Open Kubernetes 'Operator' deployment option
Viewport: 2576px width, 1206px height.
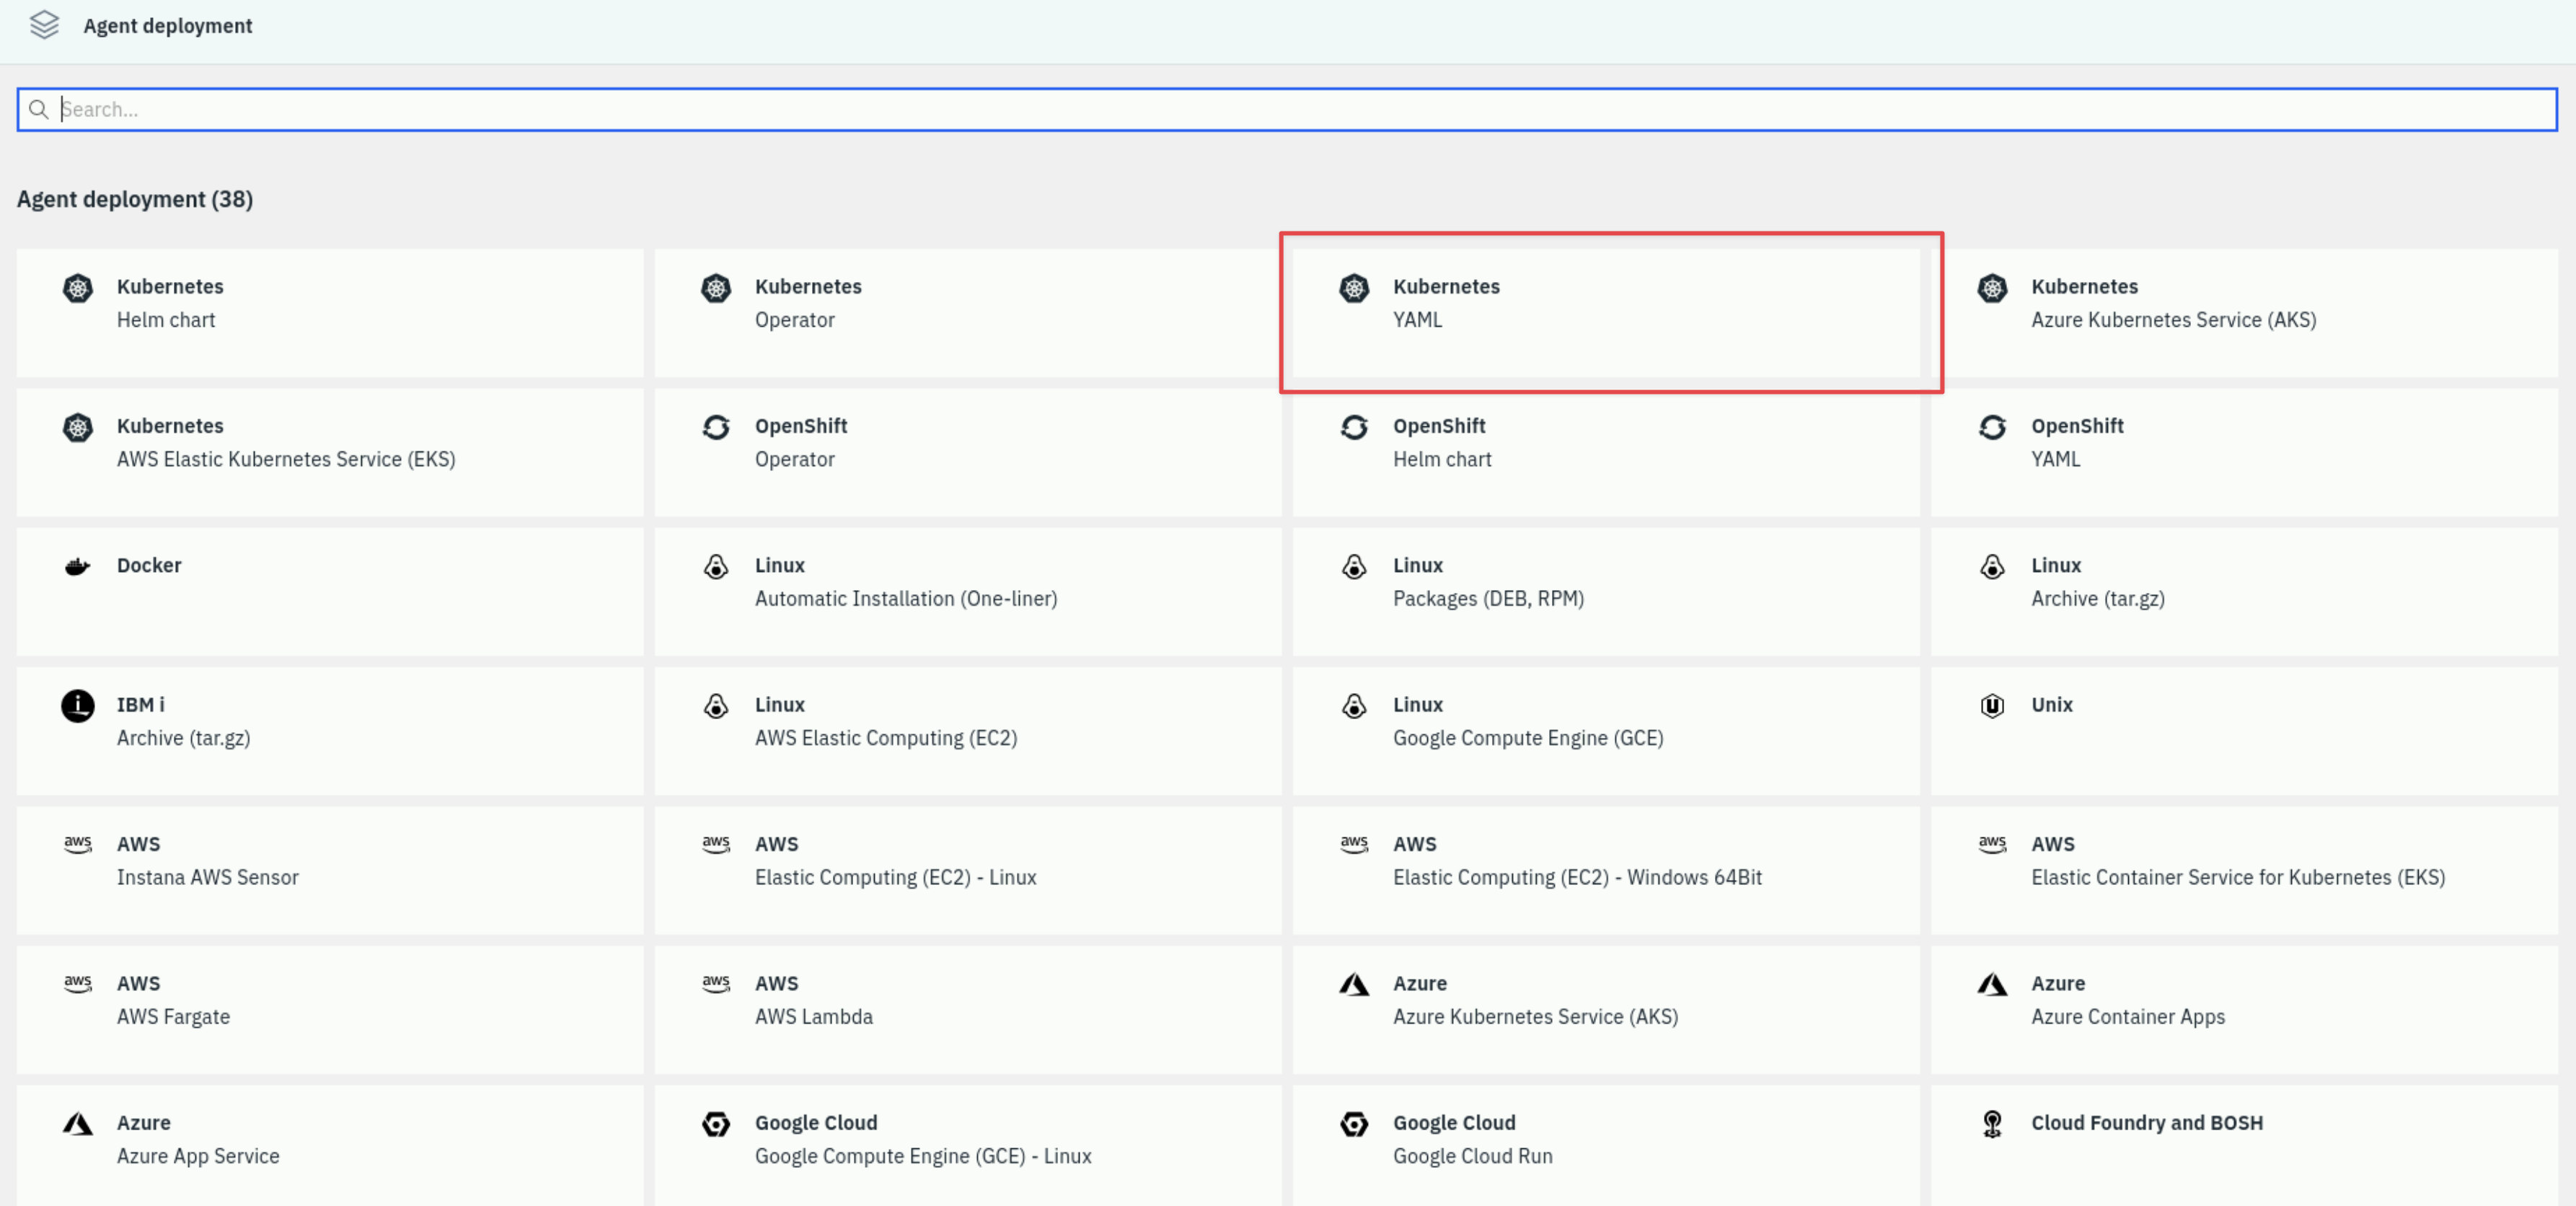(794, 320)
